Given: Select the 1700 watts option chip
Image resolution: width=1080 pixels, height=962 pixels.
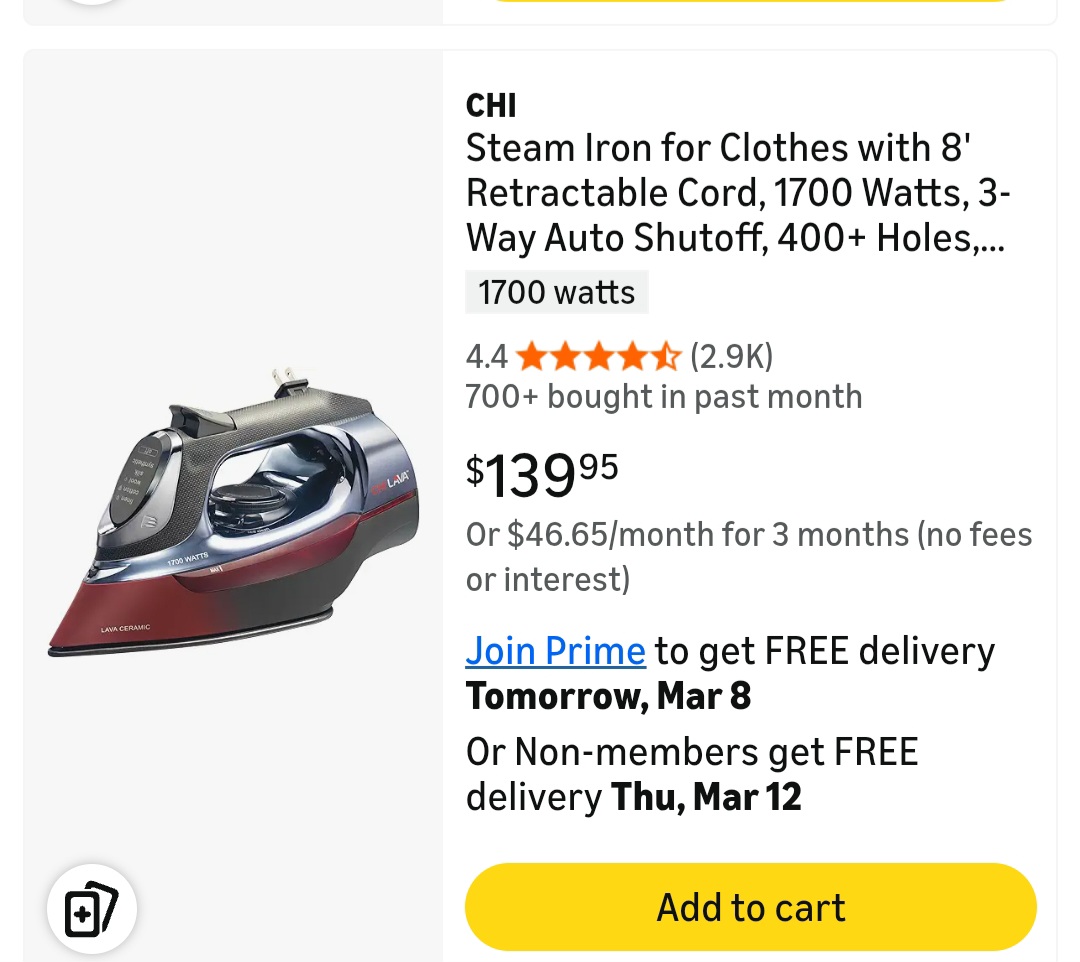Looking at the screenshot, I should tap(556, 292).
